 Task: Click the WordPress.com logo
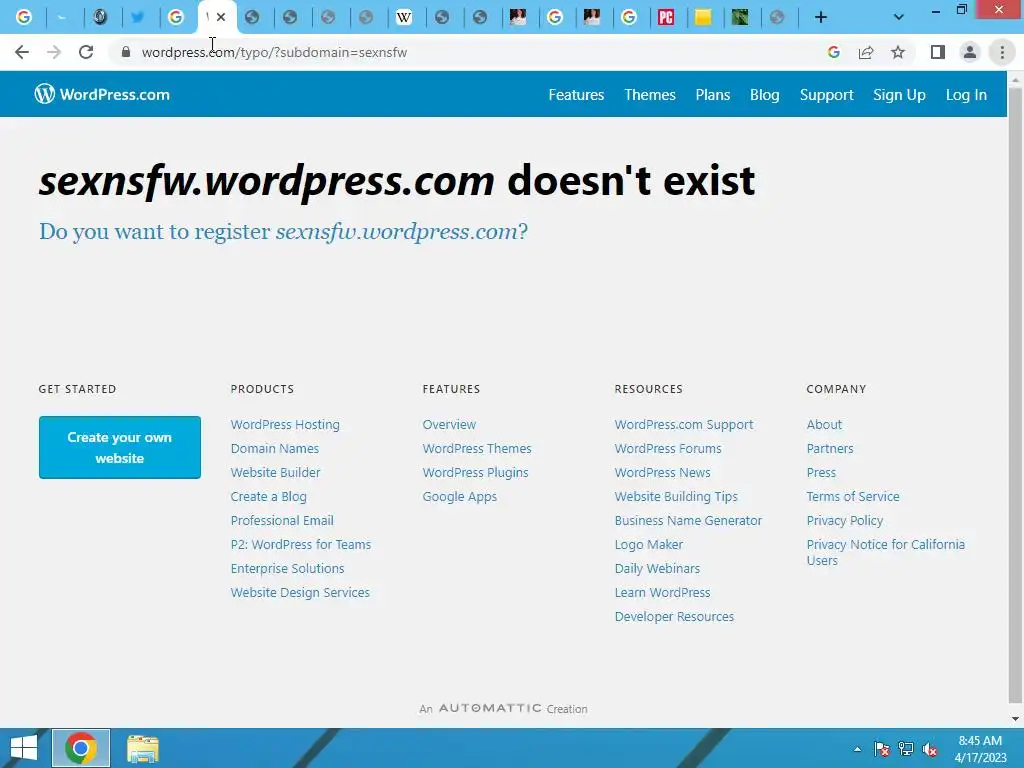pyautogui.click(x=102, y=94)
